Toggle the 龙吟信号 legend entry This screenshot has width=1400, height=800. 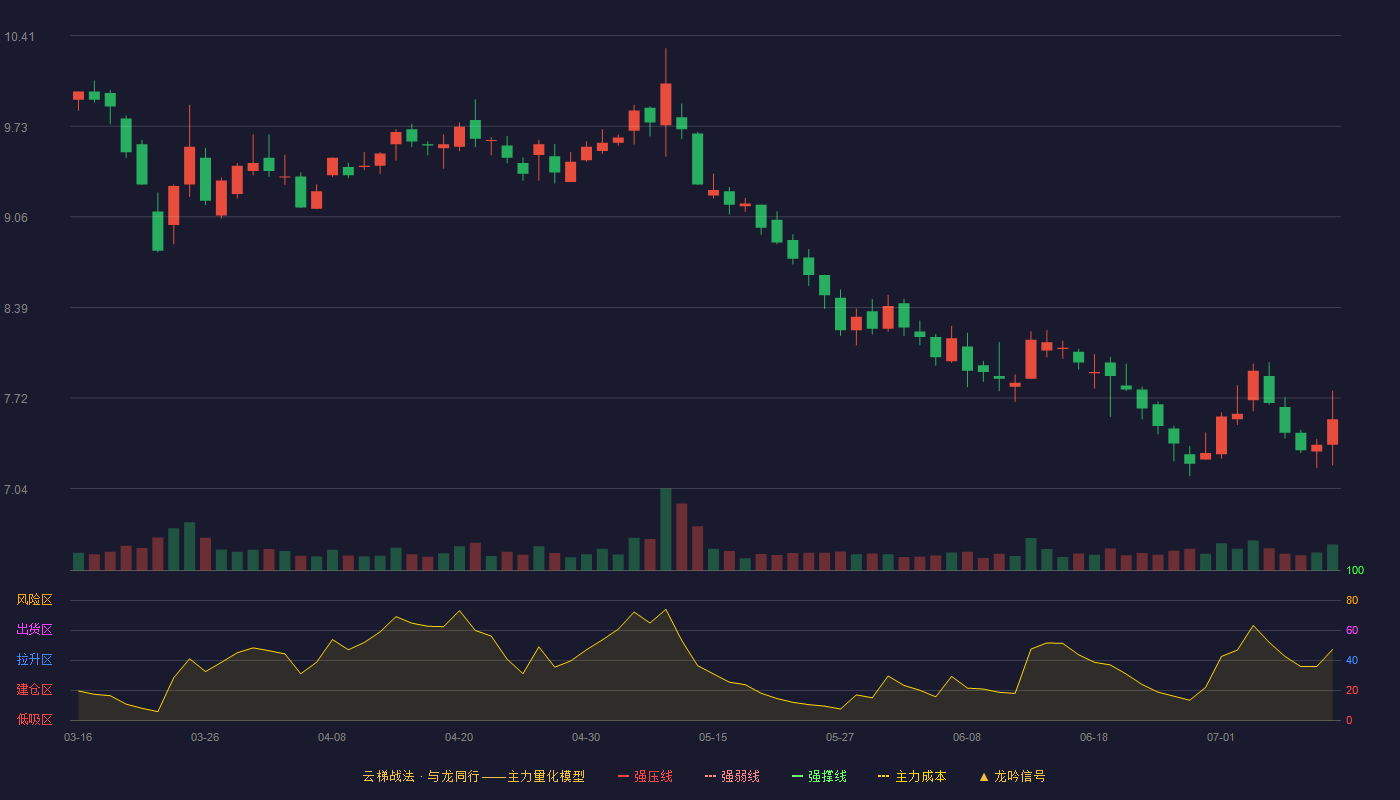[x=1012, y=776]
